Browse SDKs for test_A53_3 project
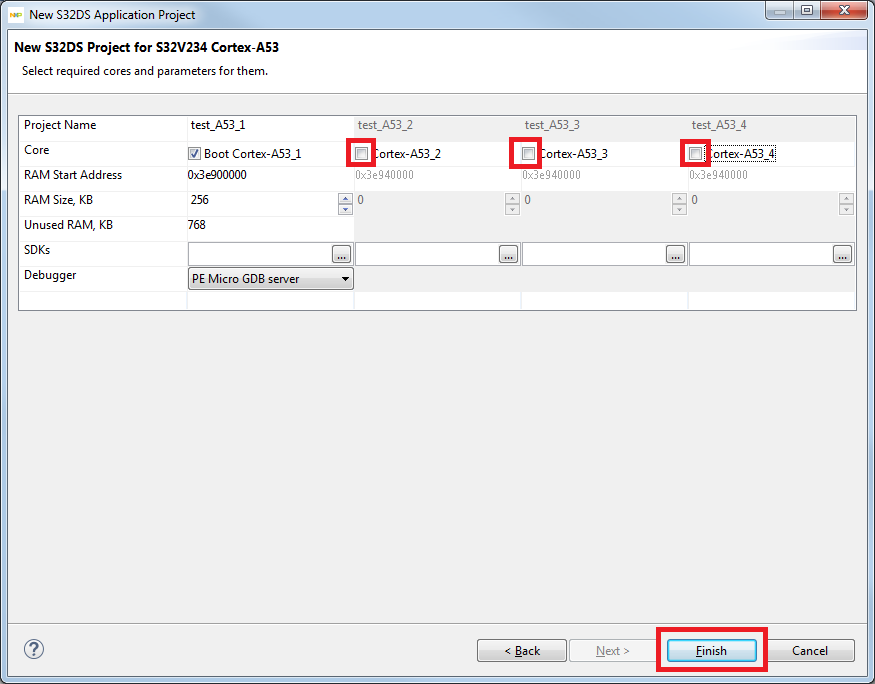Image resolution: width=875 pixels, height=684 pixels. (x=675, y=254)
